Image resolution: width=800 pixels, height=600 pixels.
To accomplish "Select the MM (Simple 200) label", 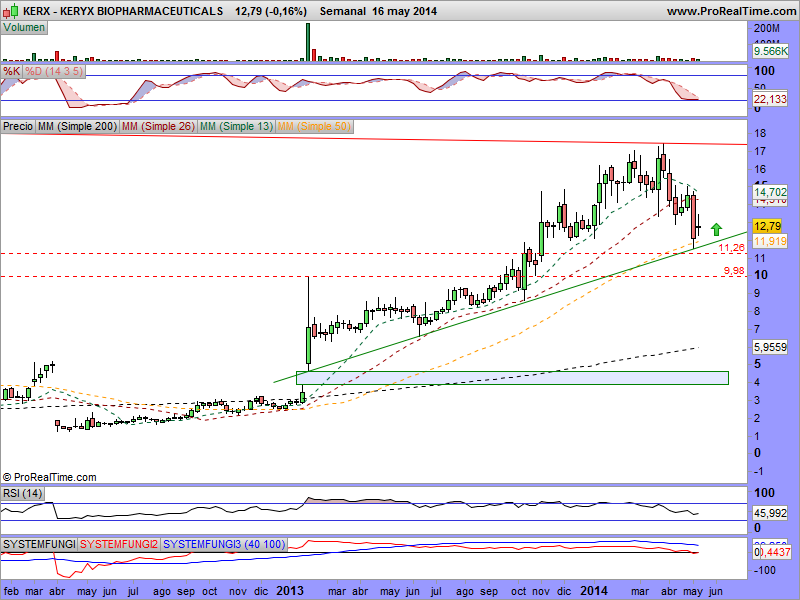I will [x=78, y=126].
